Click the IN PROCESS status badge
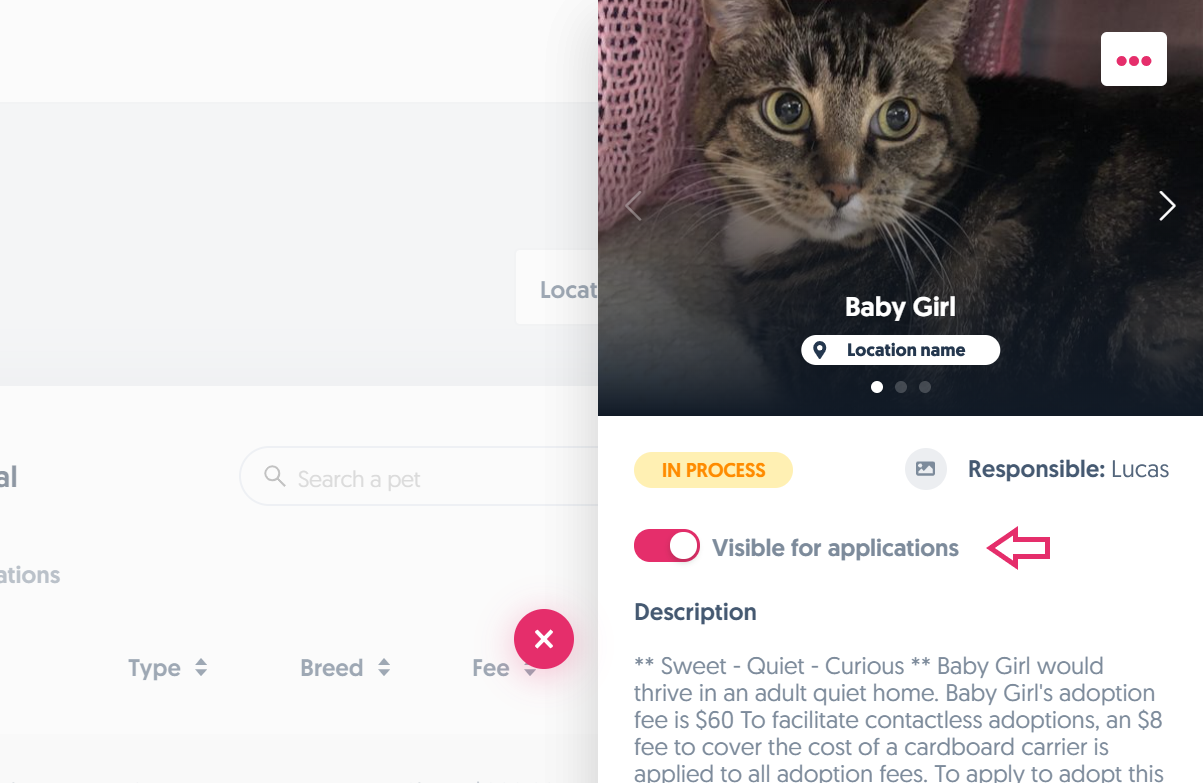The width and height of the screenshot is (1203, 783). pos(713,470)
